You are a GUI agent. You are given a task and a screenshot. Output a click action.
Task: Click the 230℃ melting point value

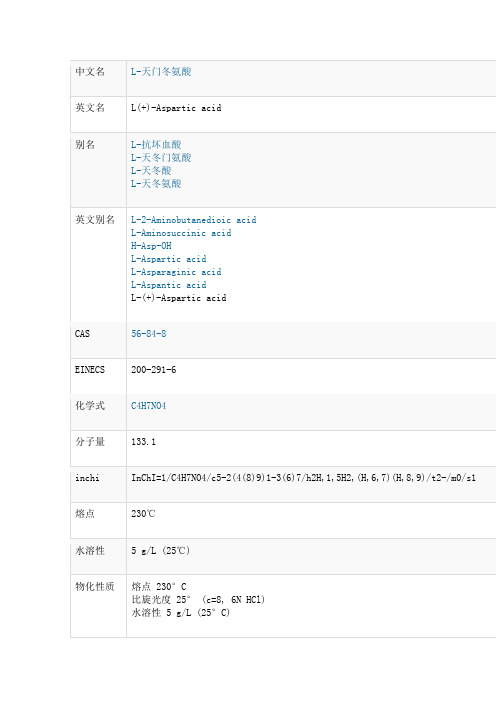[x=143, y=514]
